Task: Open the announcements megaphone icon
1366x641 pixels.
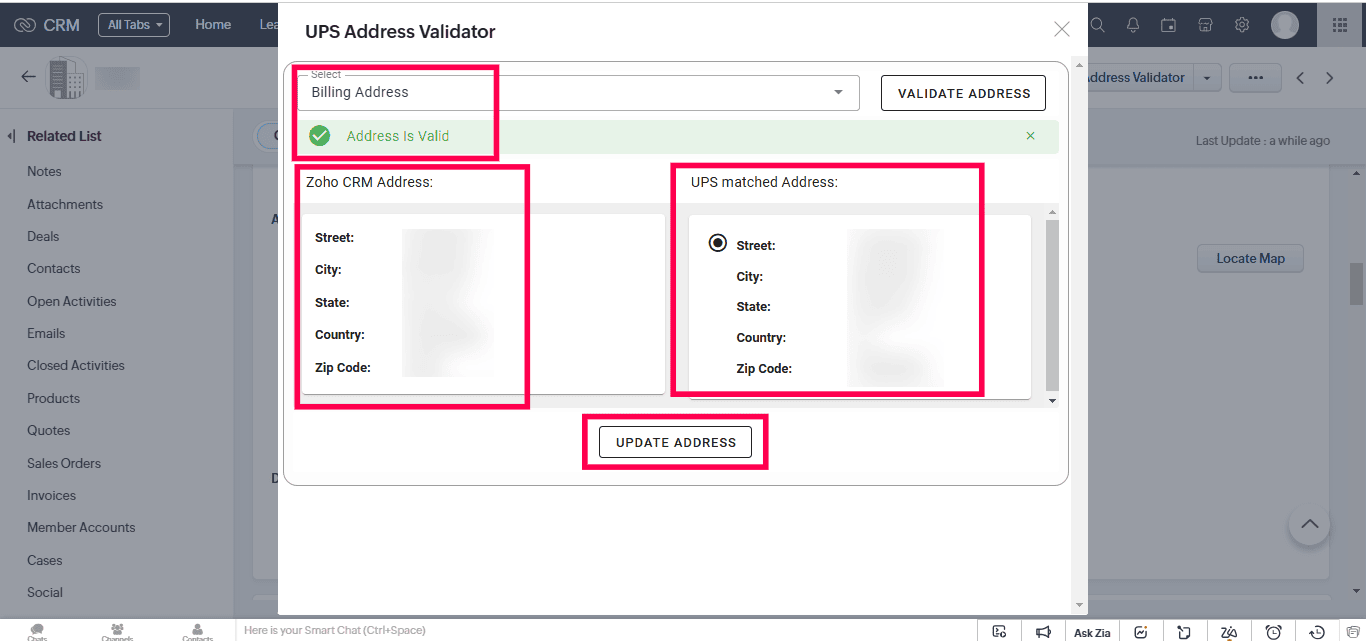Action: 1043,632
